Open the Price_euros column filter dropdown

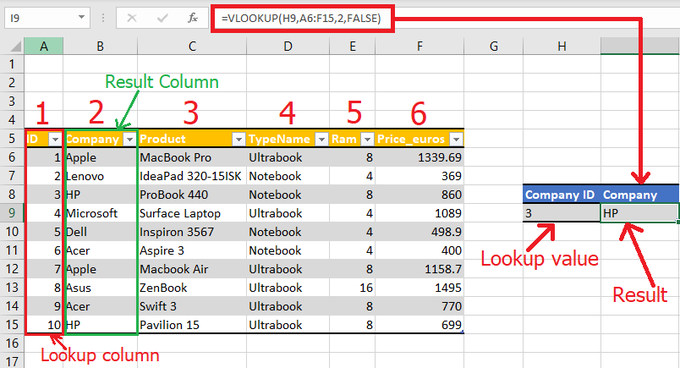(456, 139)
